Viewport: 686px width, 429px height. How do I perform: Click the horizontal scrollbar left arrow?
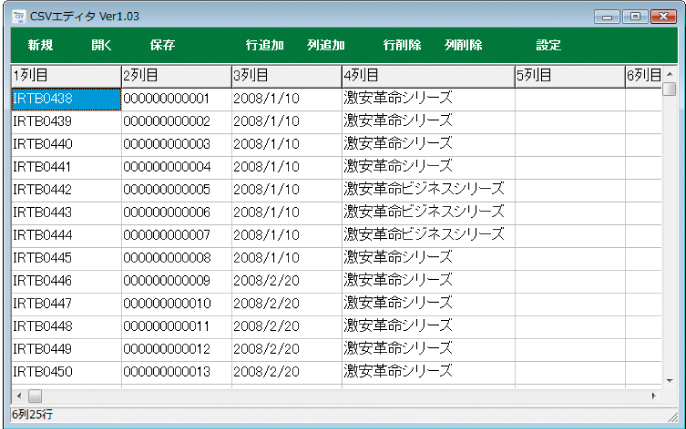coord(17,396)
